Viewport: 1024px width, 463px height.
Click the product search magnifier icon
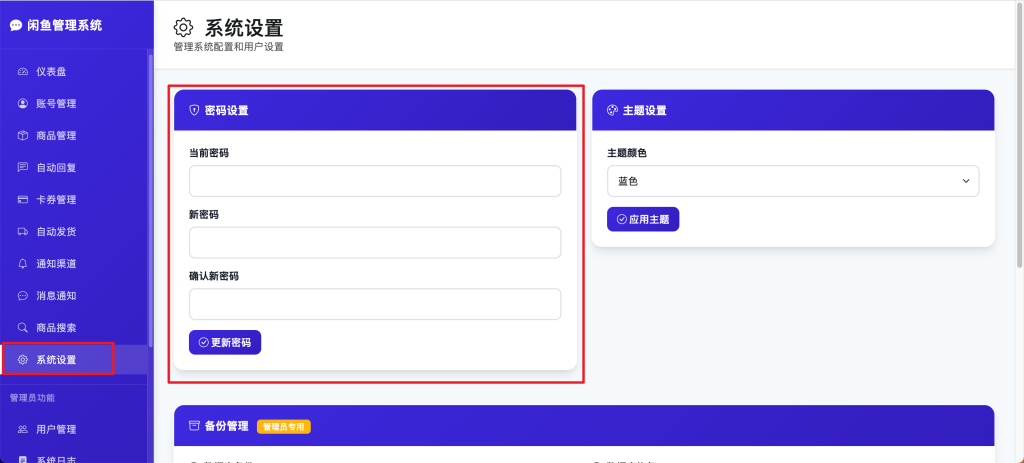click(x=23, y=328)
